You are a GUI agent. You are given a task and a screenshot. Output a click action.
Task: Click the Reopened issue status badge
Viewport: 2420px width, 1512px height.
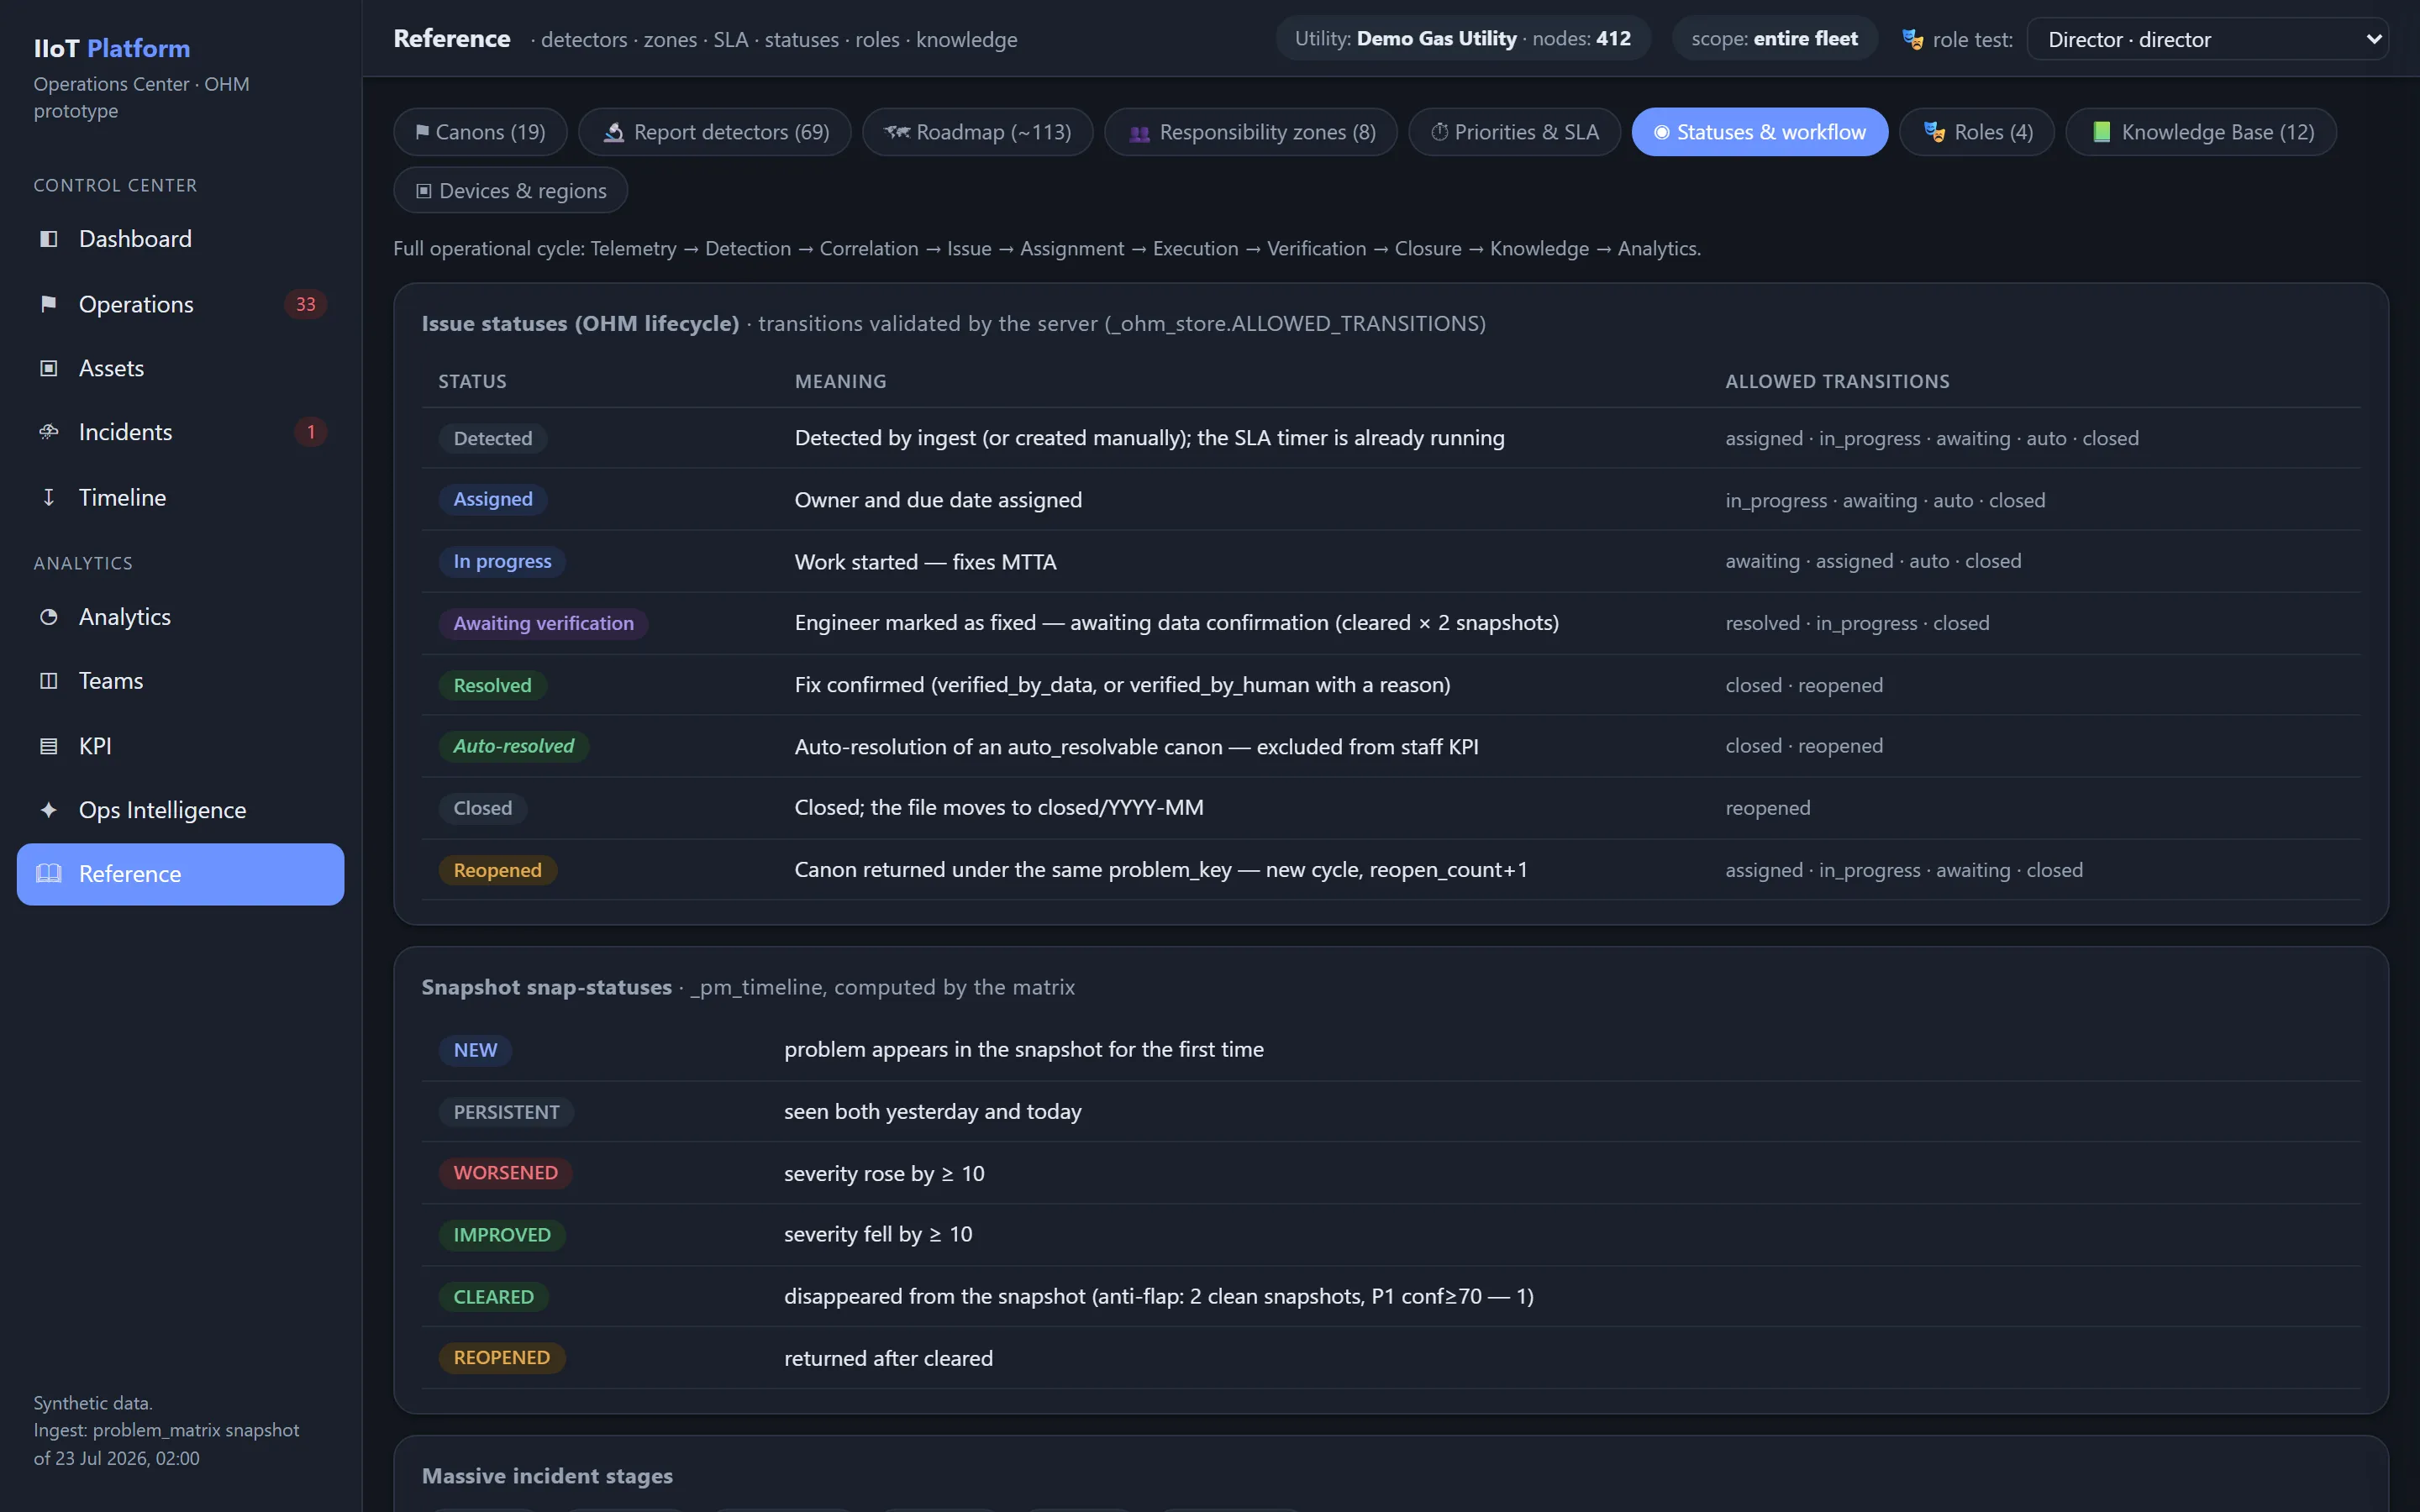point(498,870)
